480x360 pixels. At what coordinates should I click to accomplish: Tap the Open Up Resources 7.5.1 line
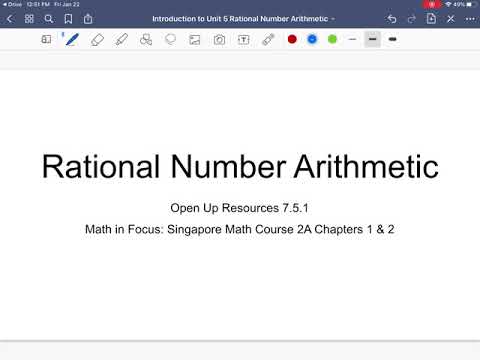(239, 208)
